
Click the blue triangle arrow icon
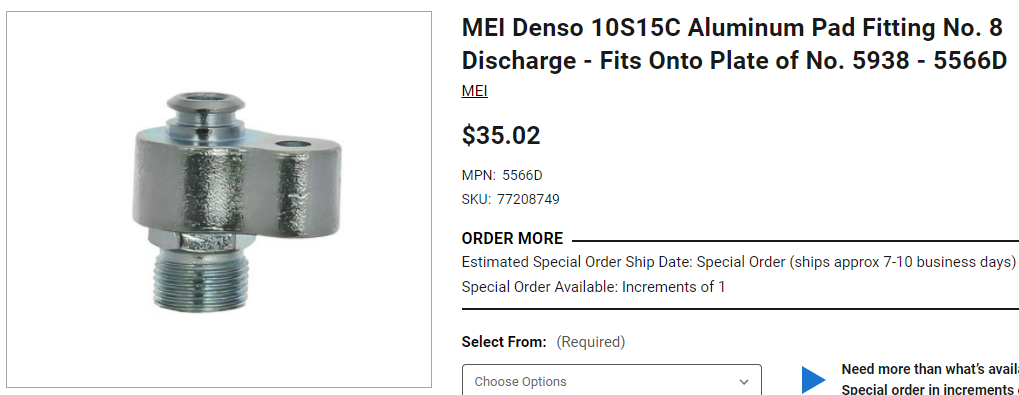click(x=813, y=380)
